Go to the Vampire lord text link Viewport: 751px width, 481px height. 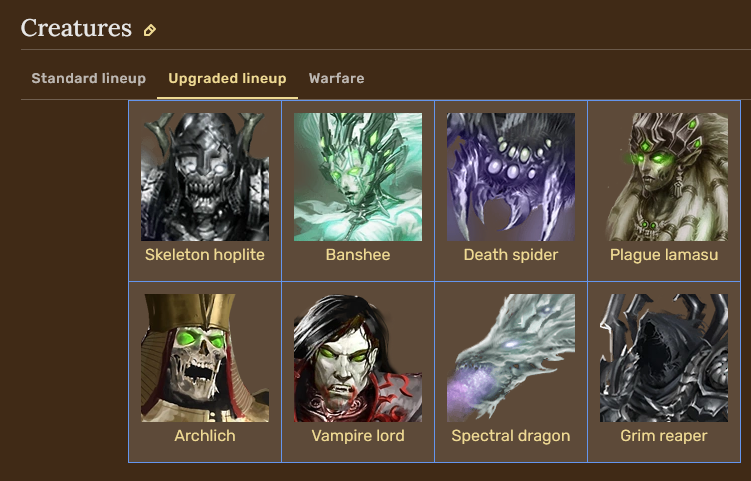pos(358,435)
